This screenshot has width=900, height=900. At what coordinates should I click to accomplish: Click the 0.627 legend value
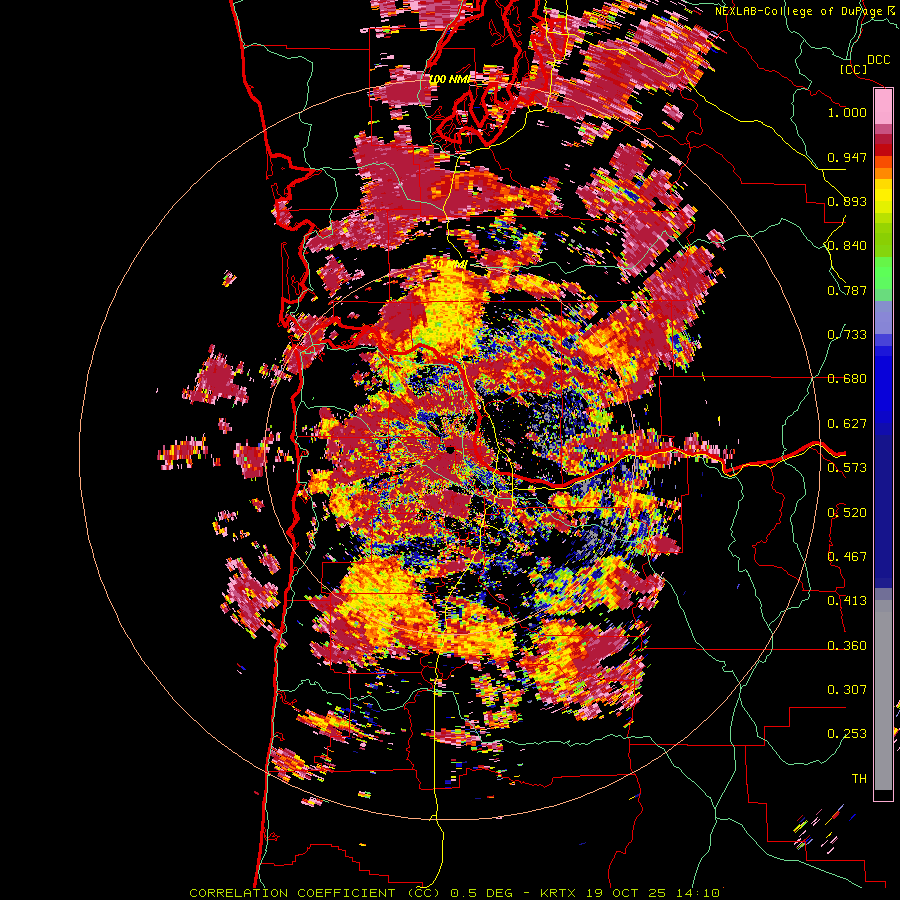tap(847, 424)
